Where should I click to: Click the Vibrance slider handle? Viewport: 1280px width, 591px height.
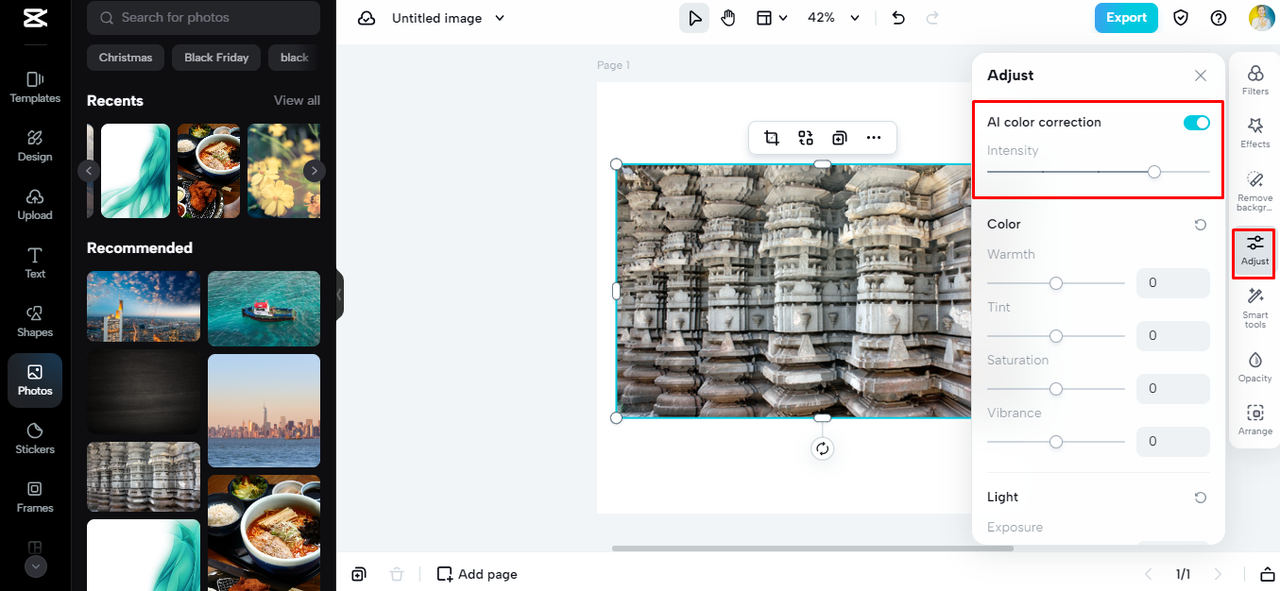(x=1056, y=441)
